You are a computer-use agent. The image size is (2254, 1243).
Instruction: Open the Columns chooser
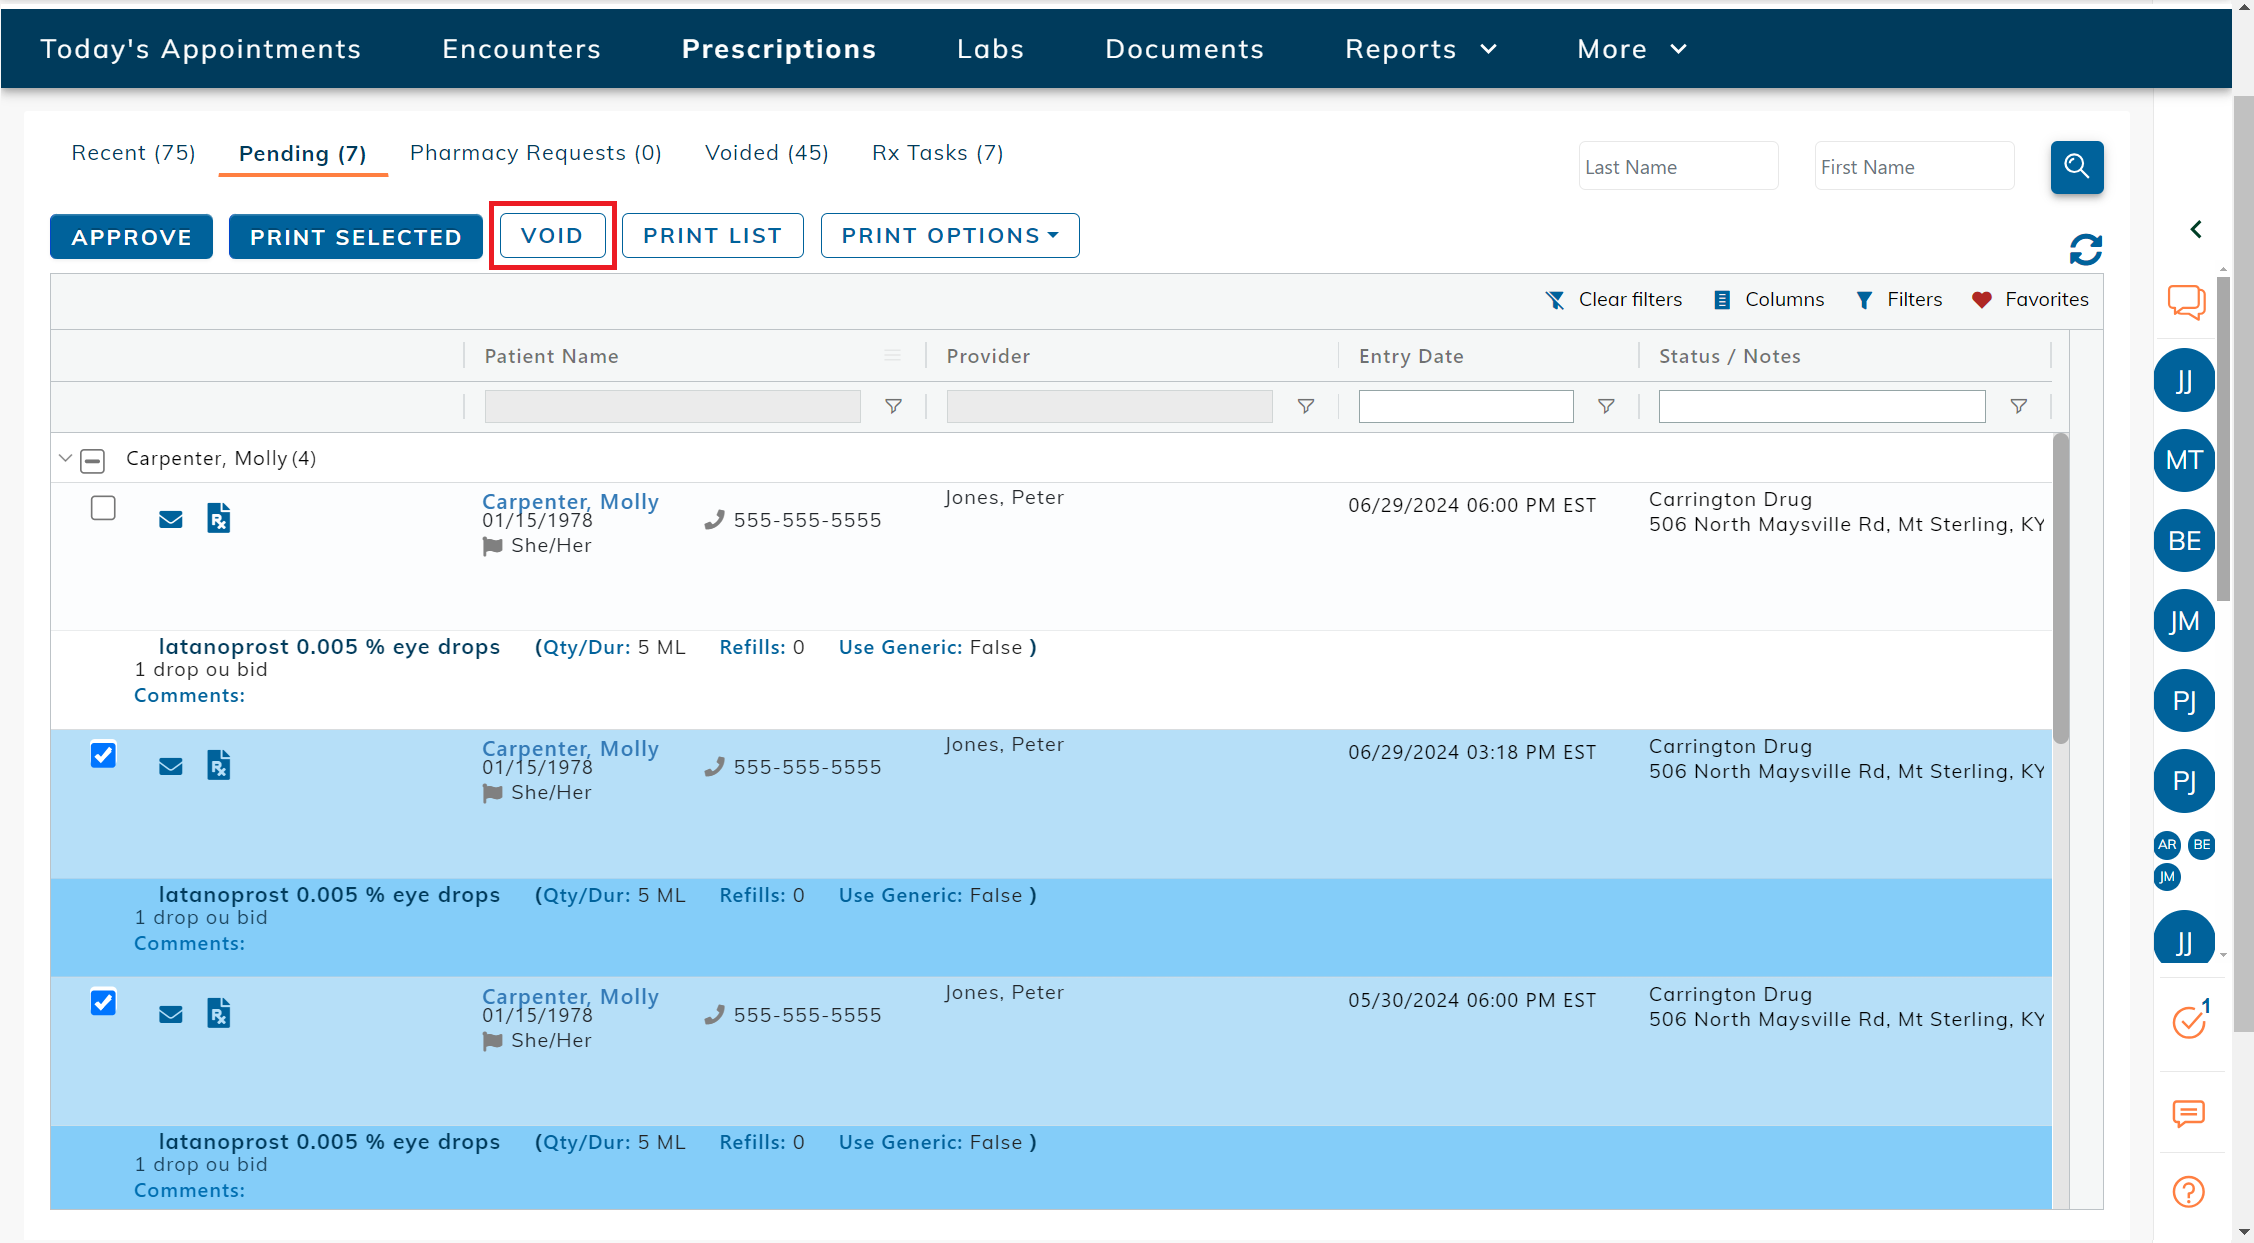pos(1768,300)
